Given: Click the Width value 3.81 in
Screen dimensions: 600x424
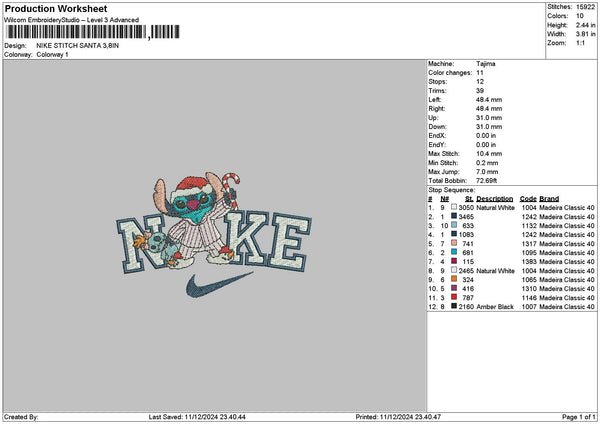Looking at the screenshot, I should (x=585, y=34).
